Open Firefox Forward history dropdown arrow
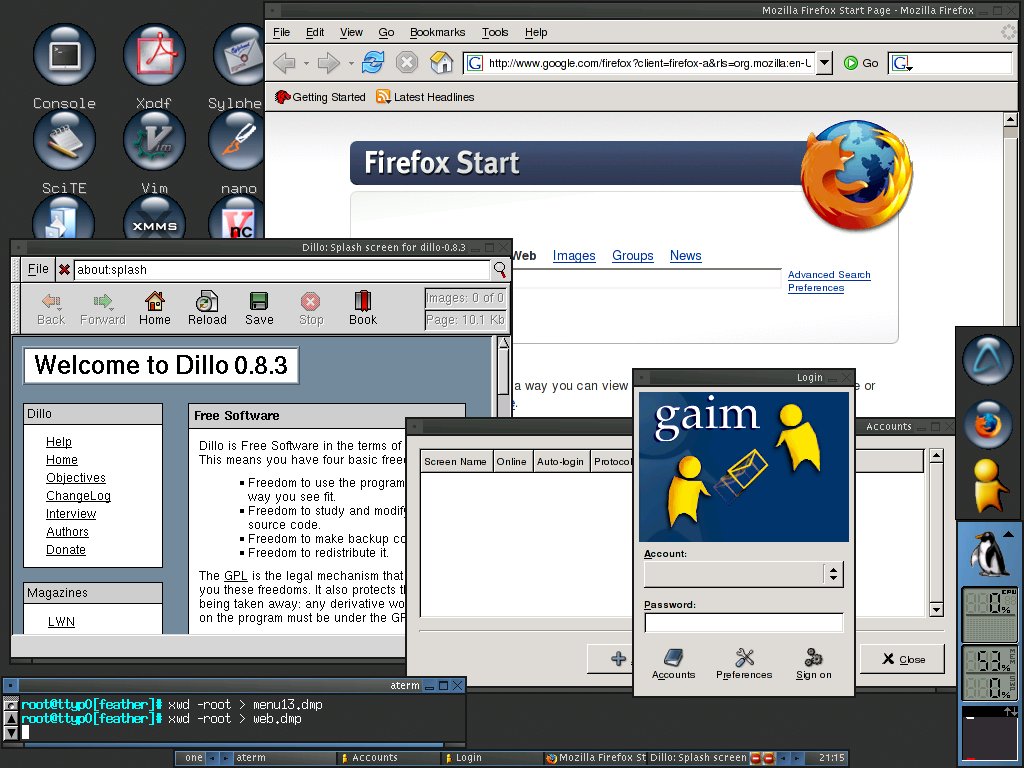Screen dimensions: 1024x768 pyautogui.click(x=351, y=64)
